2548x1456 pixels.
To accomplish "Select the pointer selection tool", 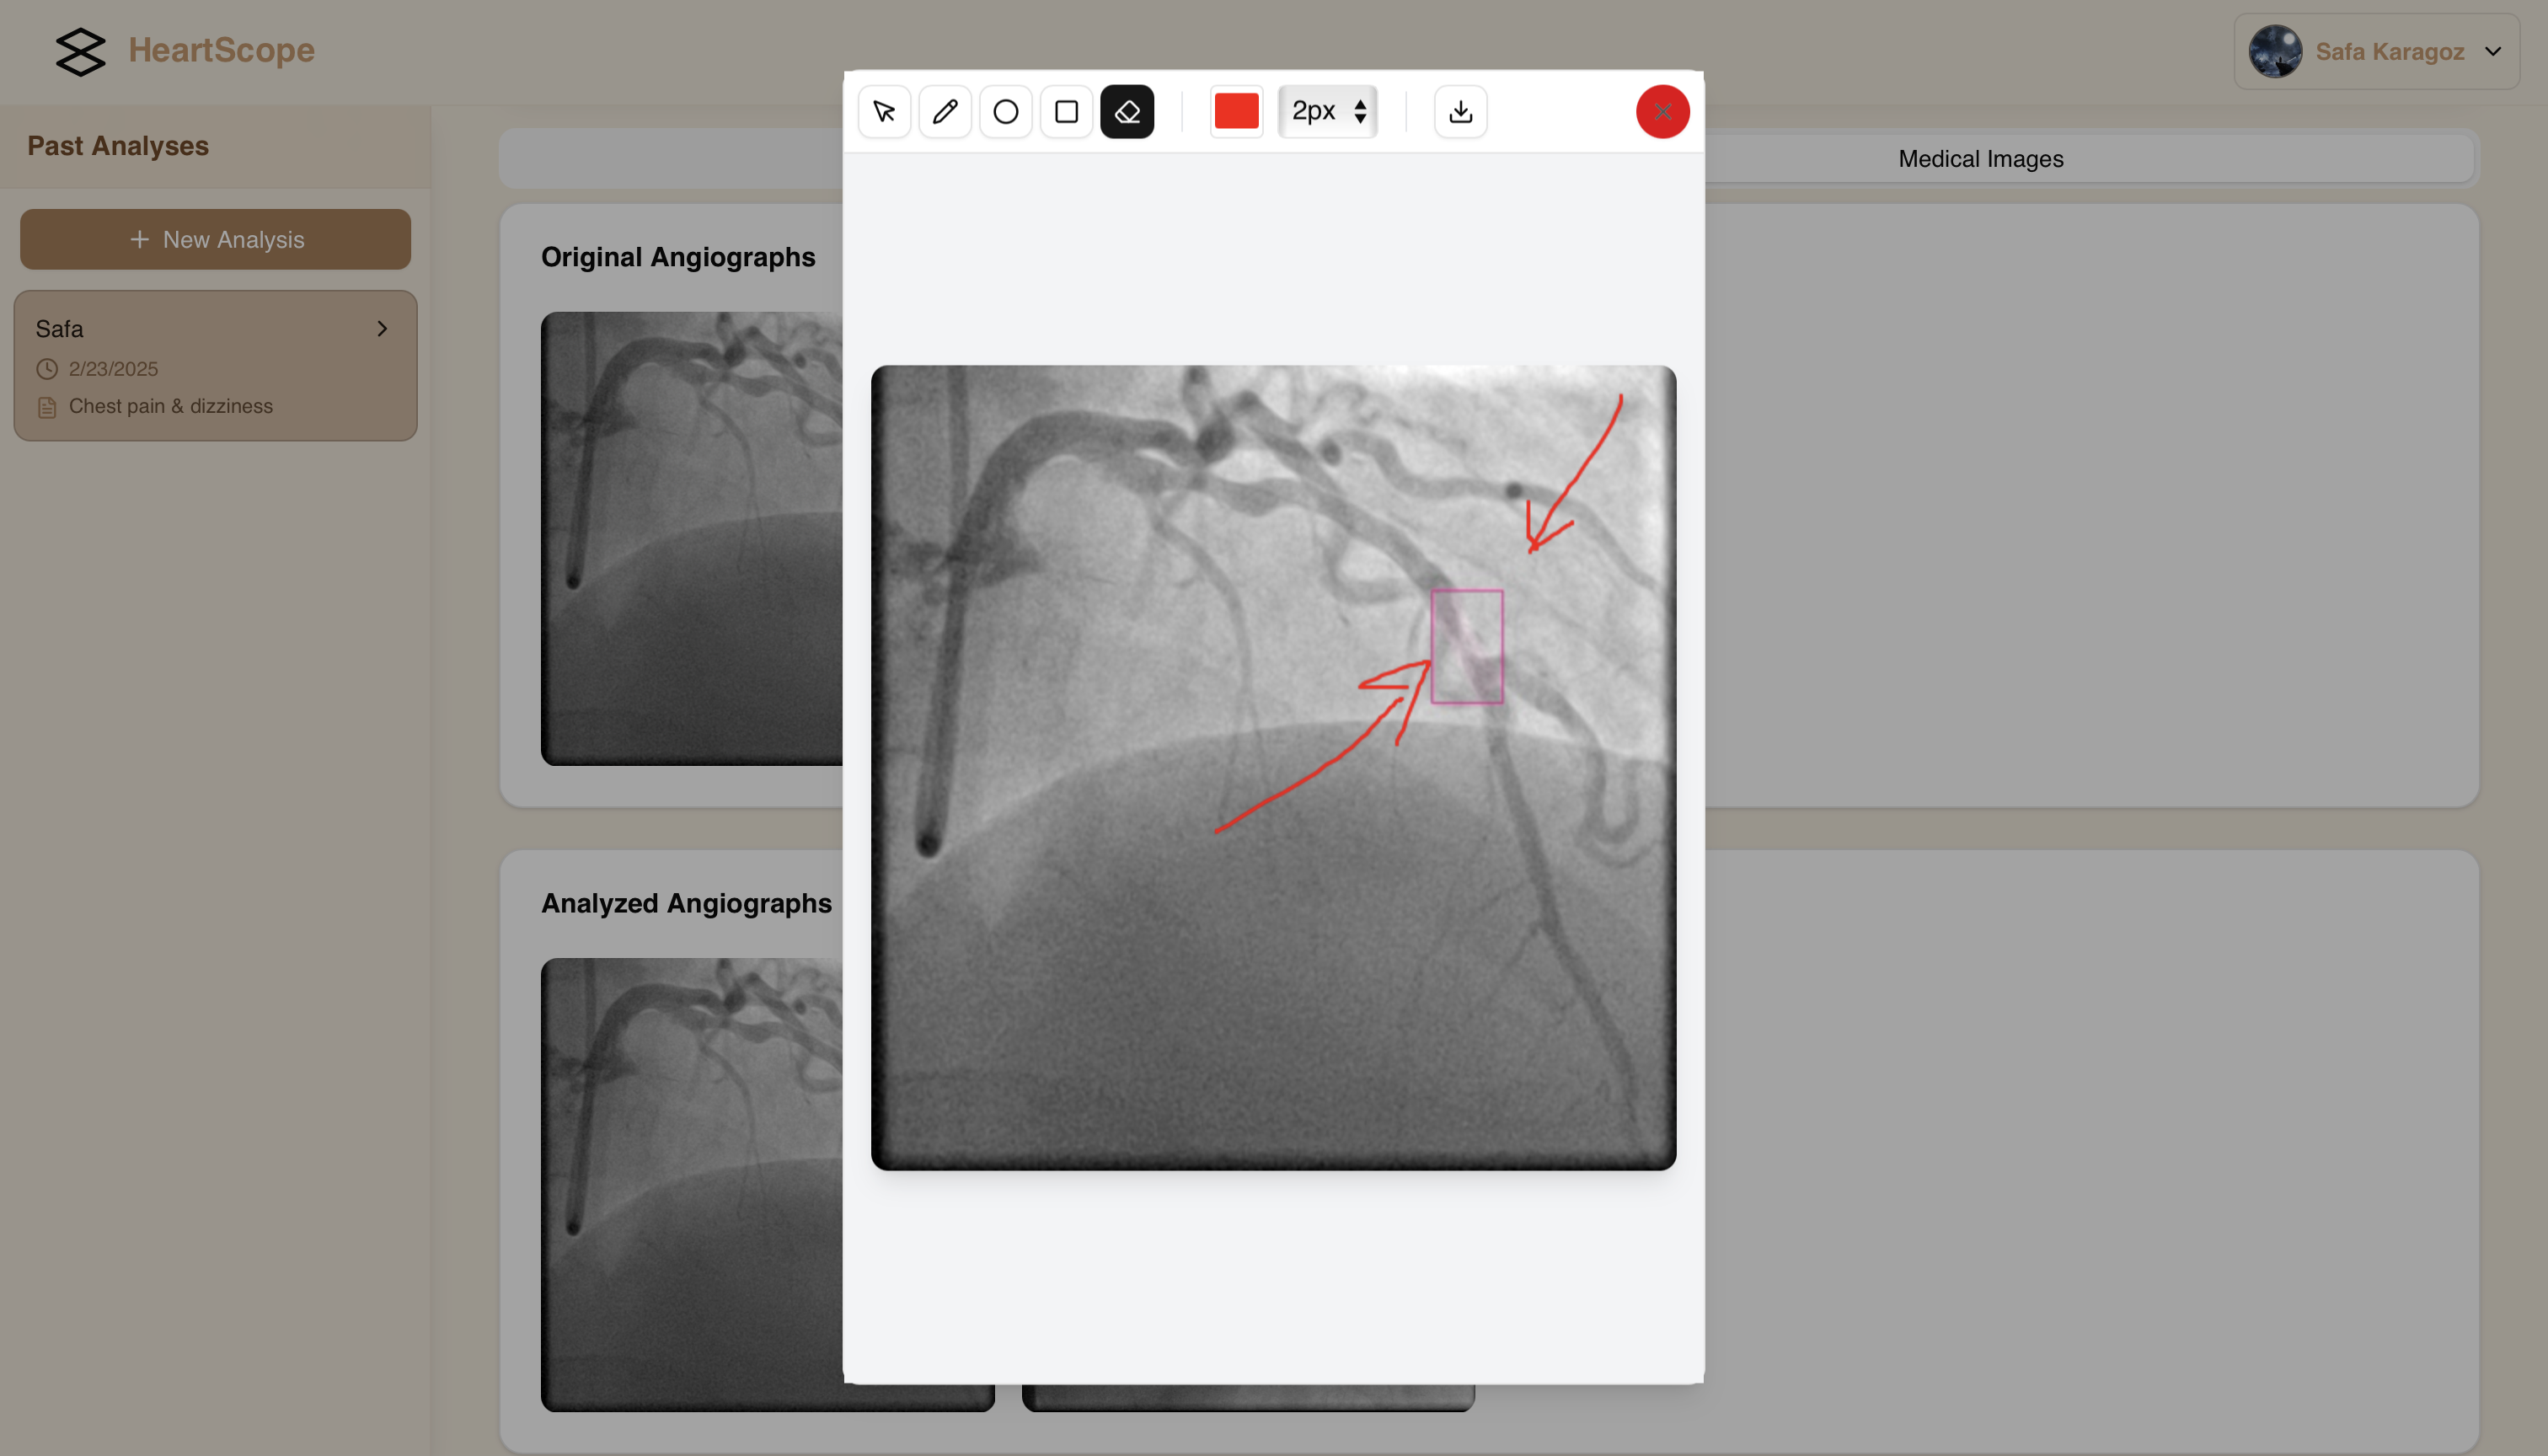I will 884,111.
